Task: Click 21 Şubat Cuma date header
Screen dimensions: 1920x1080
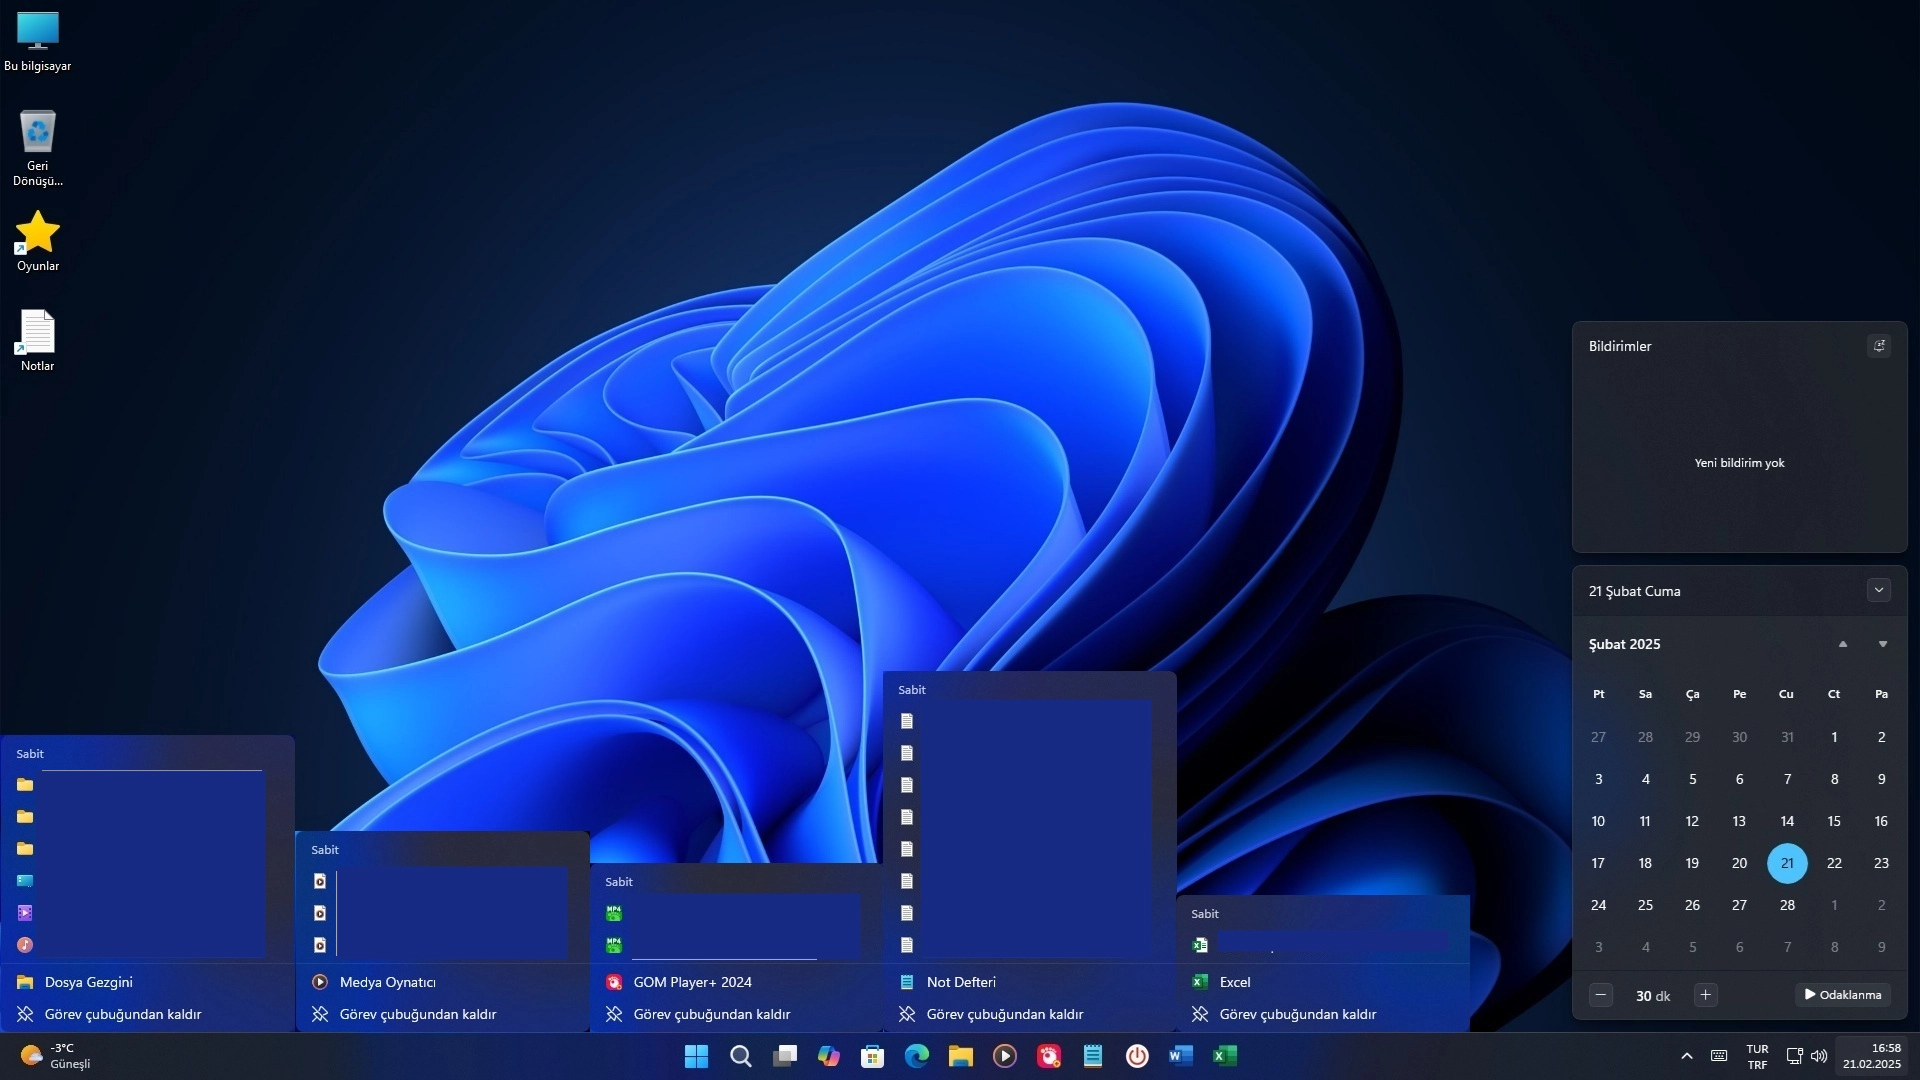Action: point(1635,591)
